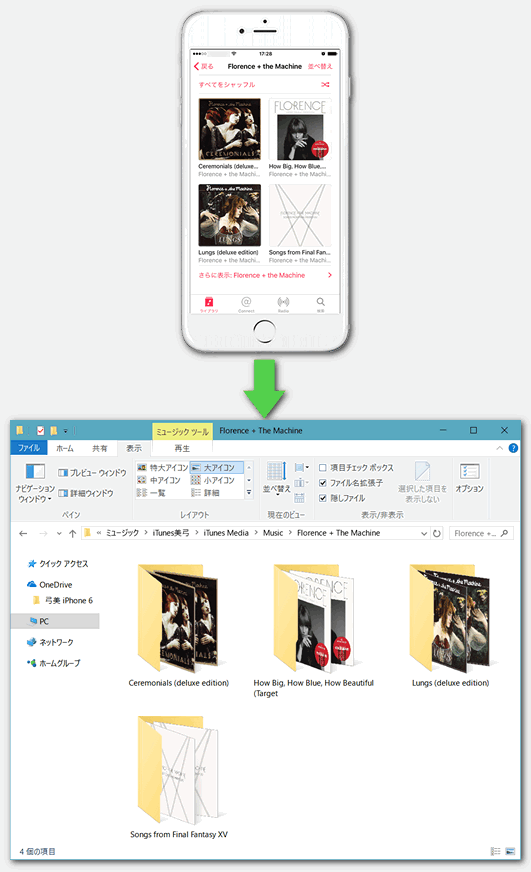Image resolution: width=531 pixels, height=872 pixels.
Task: Click the Florence + search box
Action: pos(481,533)
